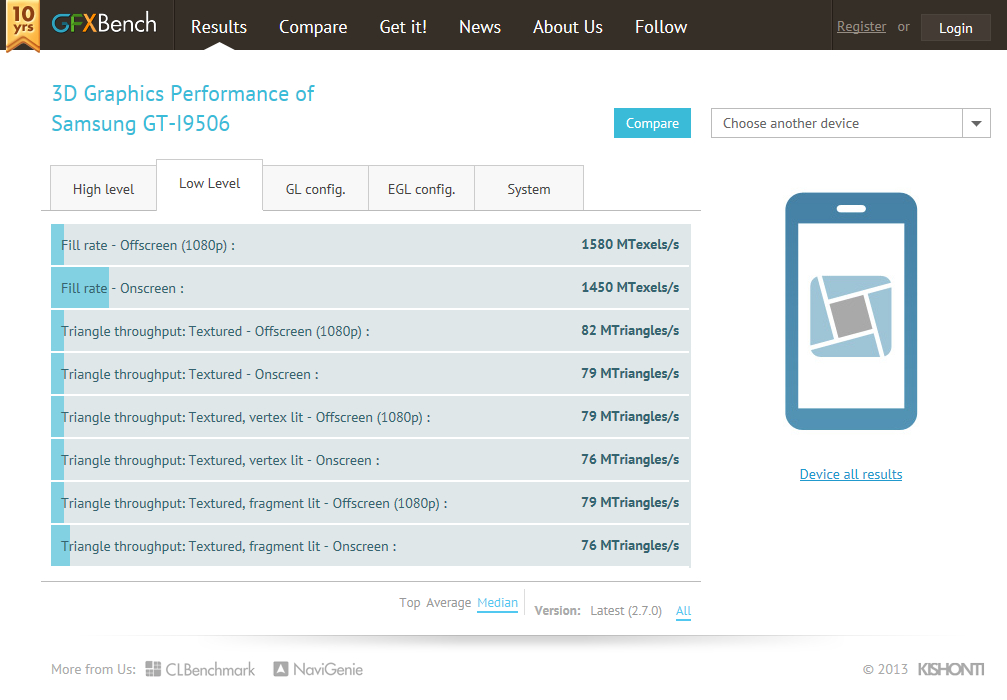This screenshot has width=1007, height=700.
Task: Switch to the EGL config. tab
Action: (421, 189)
